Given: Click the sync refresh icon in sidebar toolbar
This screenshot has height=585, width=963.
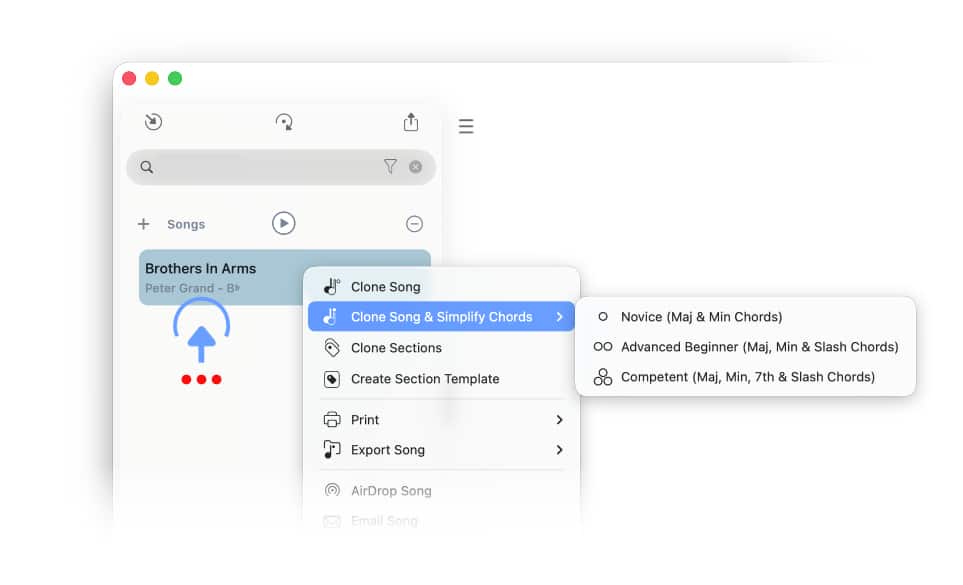Looking at the screenshot, I should [284, 122].
